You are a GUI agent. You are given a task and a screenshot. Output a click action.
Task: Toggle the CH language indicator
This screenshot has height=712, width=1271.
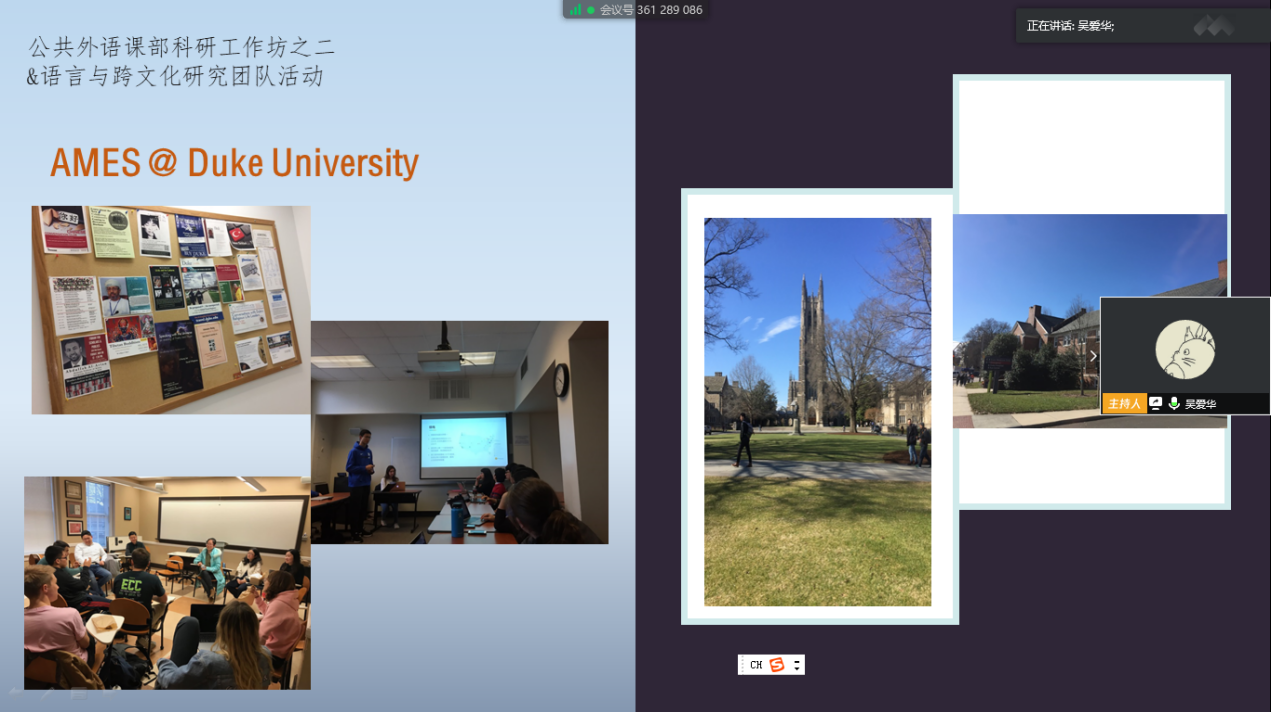756,665
